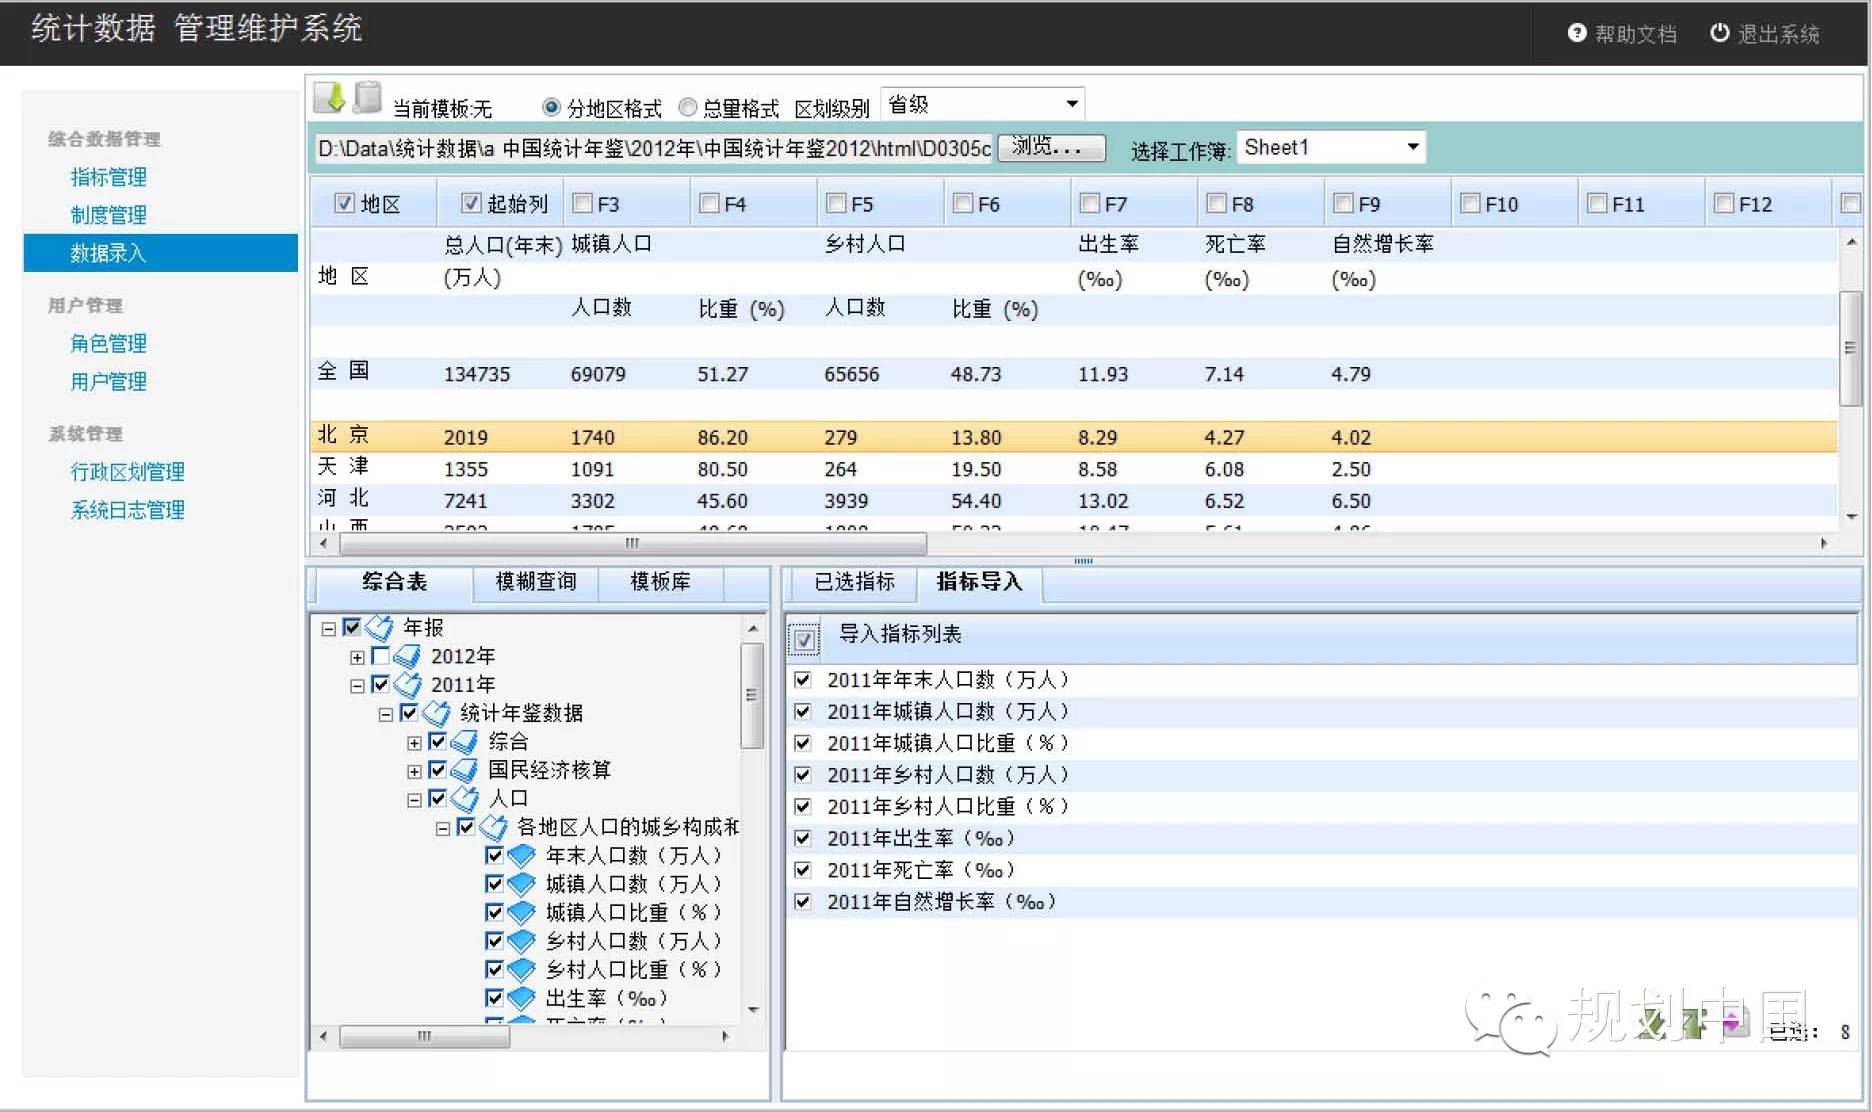This screenshot has height=1112, width=1872.
Task: Check the F3 column checkbox
Action: 582,203
